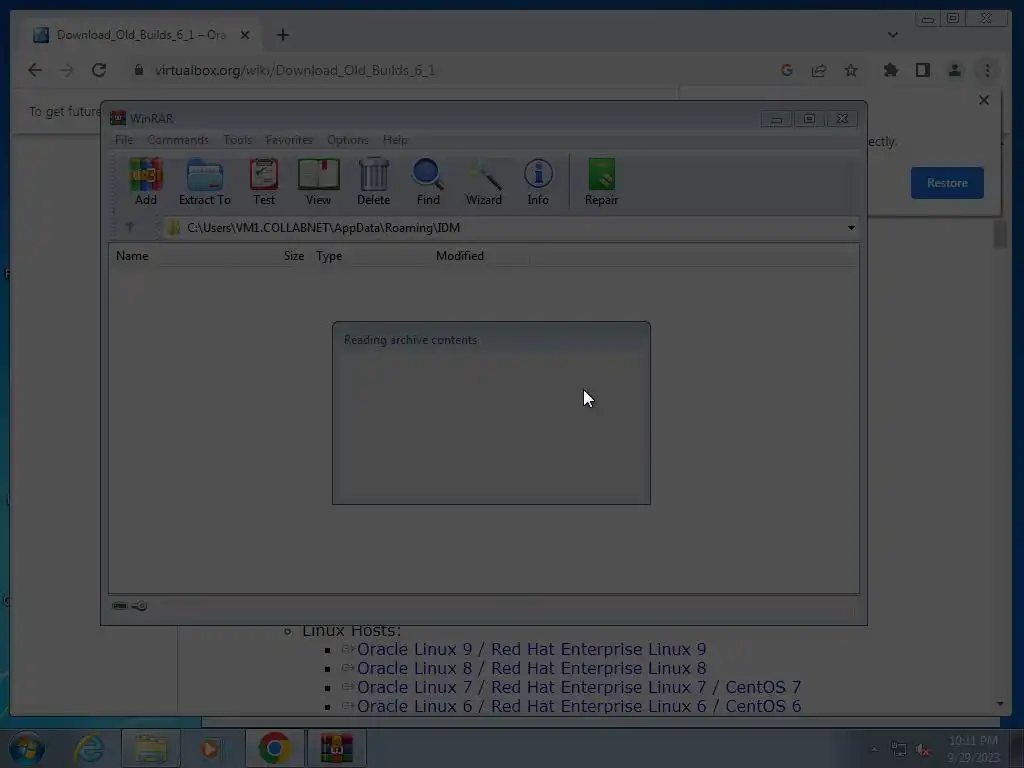Open the Commands menu

[178, 140]
